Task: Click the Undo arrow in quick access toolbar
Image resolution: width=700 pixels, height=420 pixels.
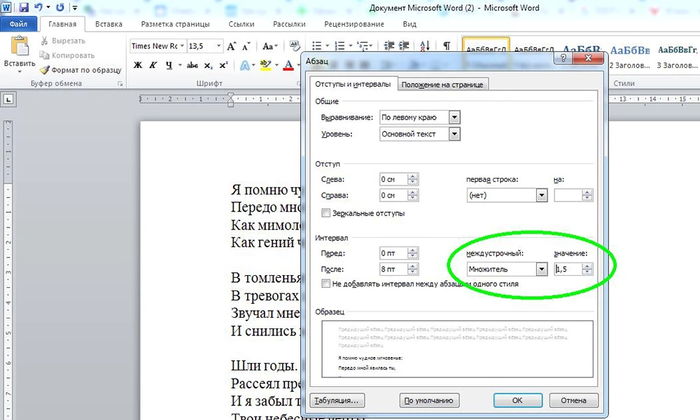Action: point(38,6)
